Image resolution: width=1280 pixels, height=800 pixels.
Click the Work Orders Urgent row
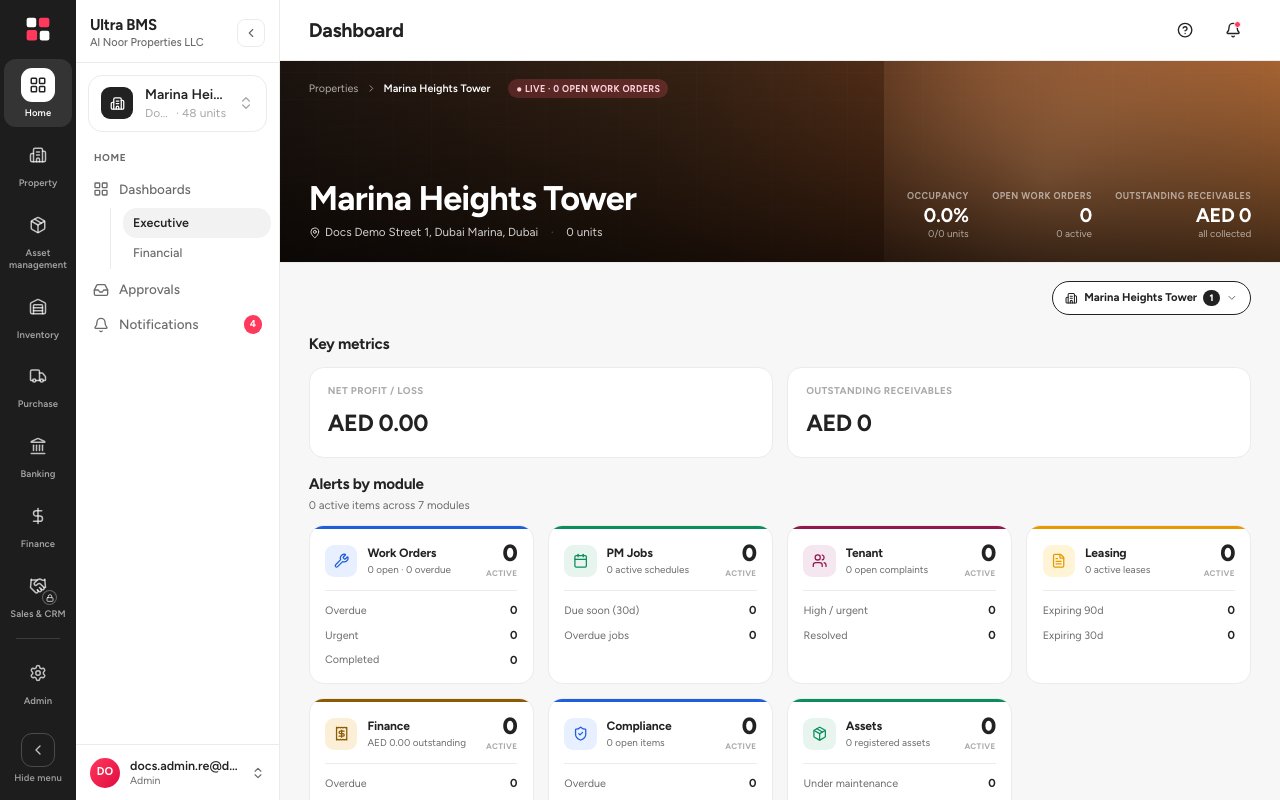[421, 635]
